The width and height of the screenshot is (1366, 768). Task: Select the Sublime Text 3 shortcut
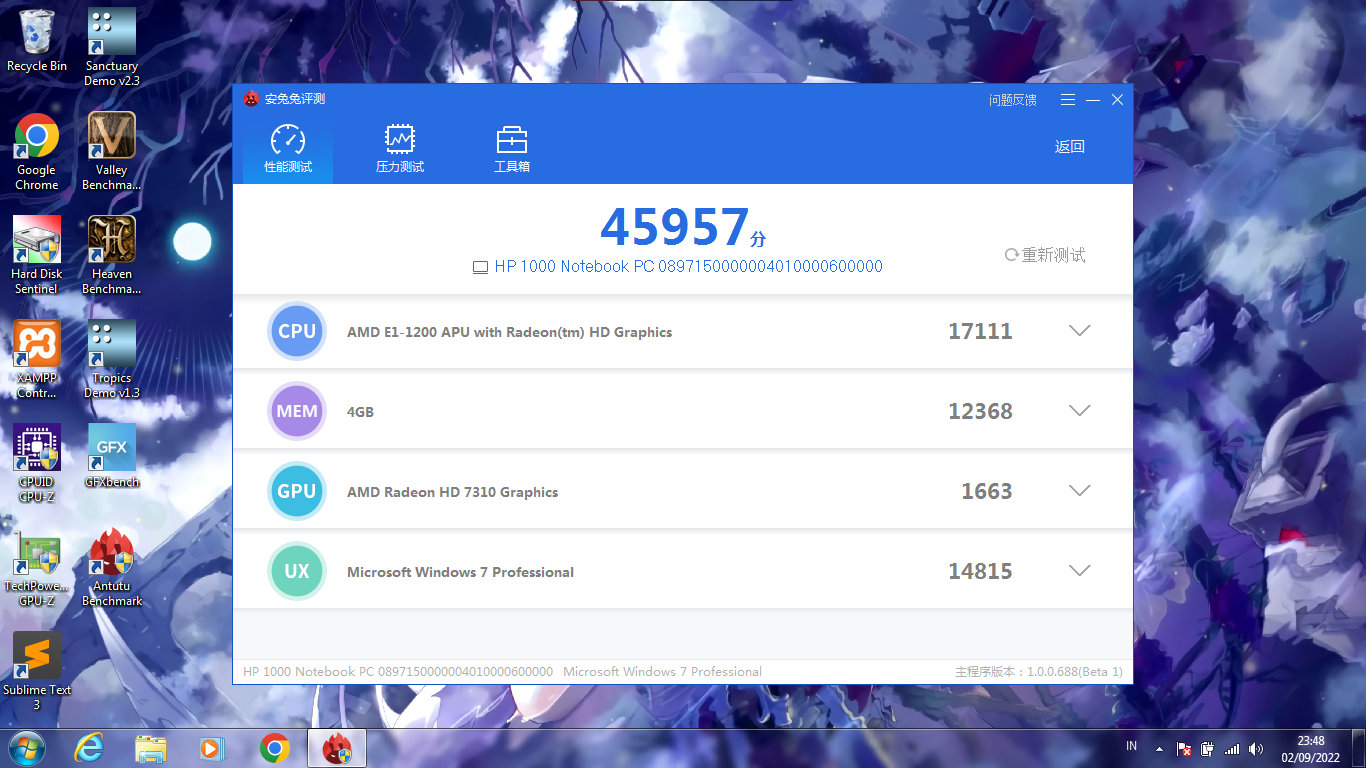click(x=37, y=671)
